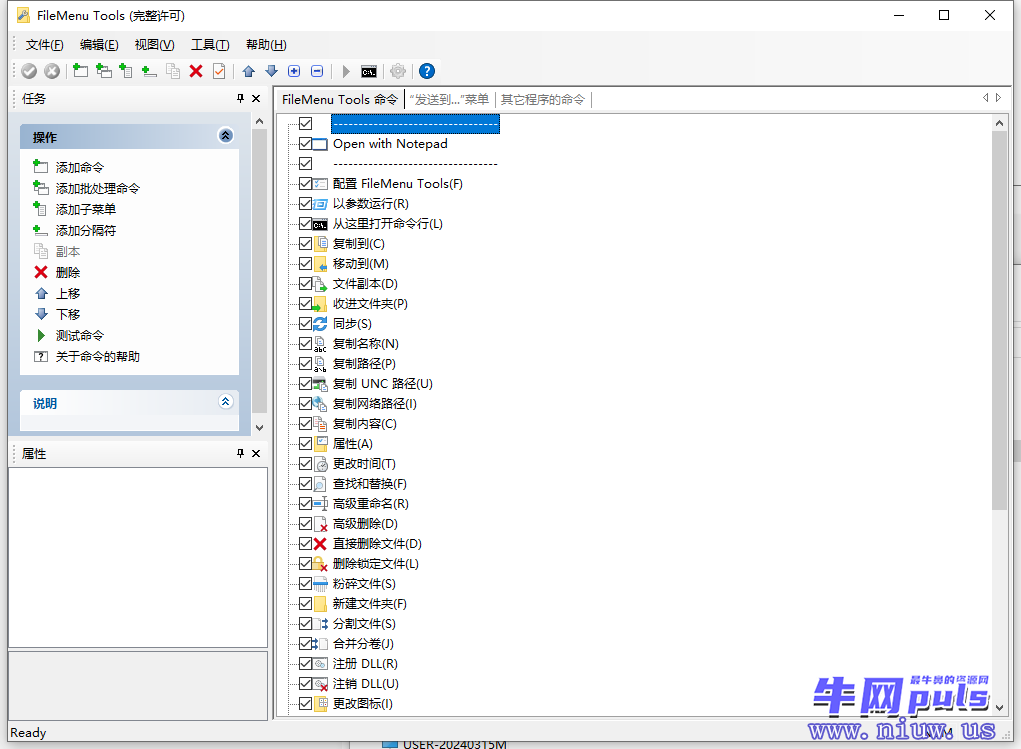The height and width of the screenshot is (749, 1021).
Task: Select the 复制 UNC 路径(U) command
Action: click(x=382, y=384)
